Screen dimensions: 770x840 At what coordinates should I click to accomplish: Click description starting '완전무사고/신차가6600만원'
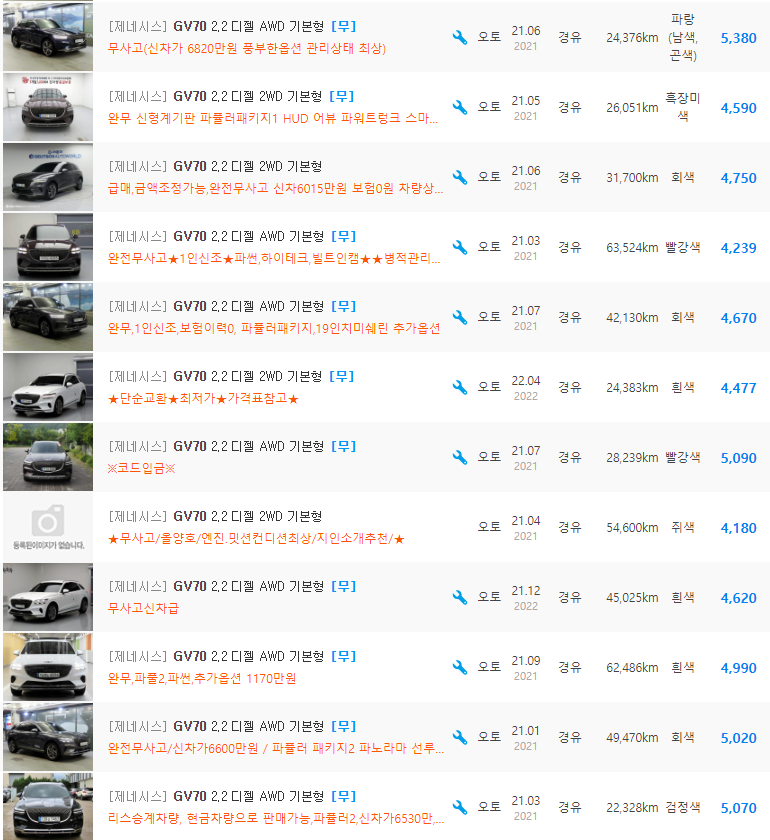click(276, 748)
